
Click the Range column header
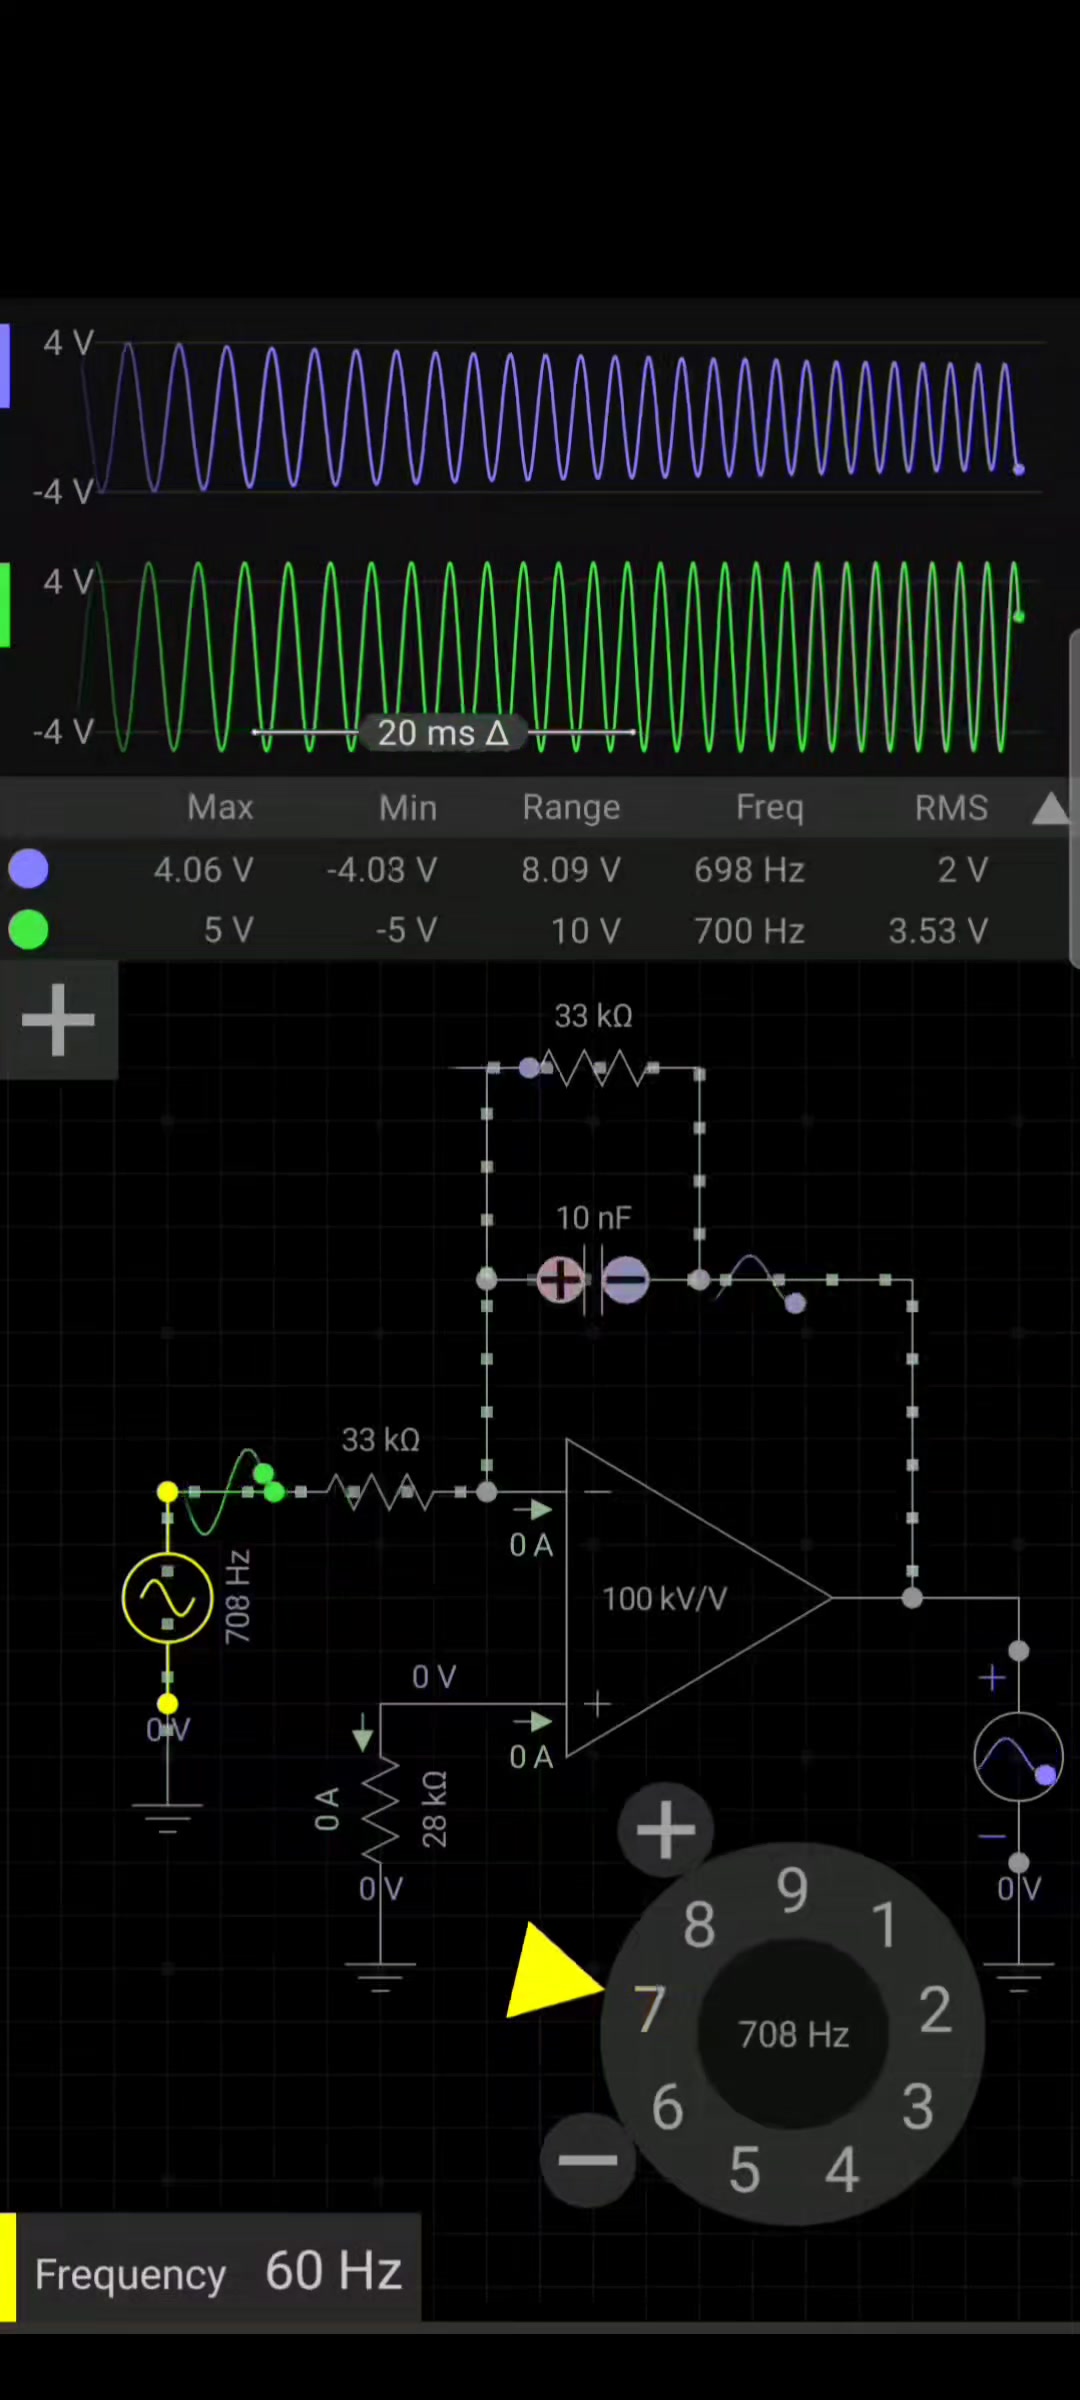(571, 807)
